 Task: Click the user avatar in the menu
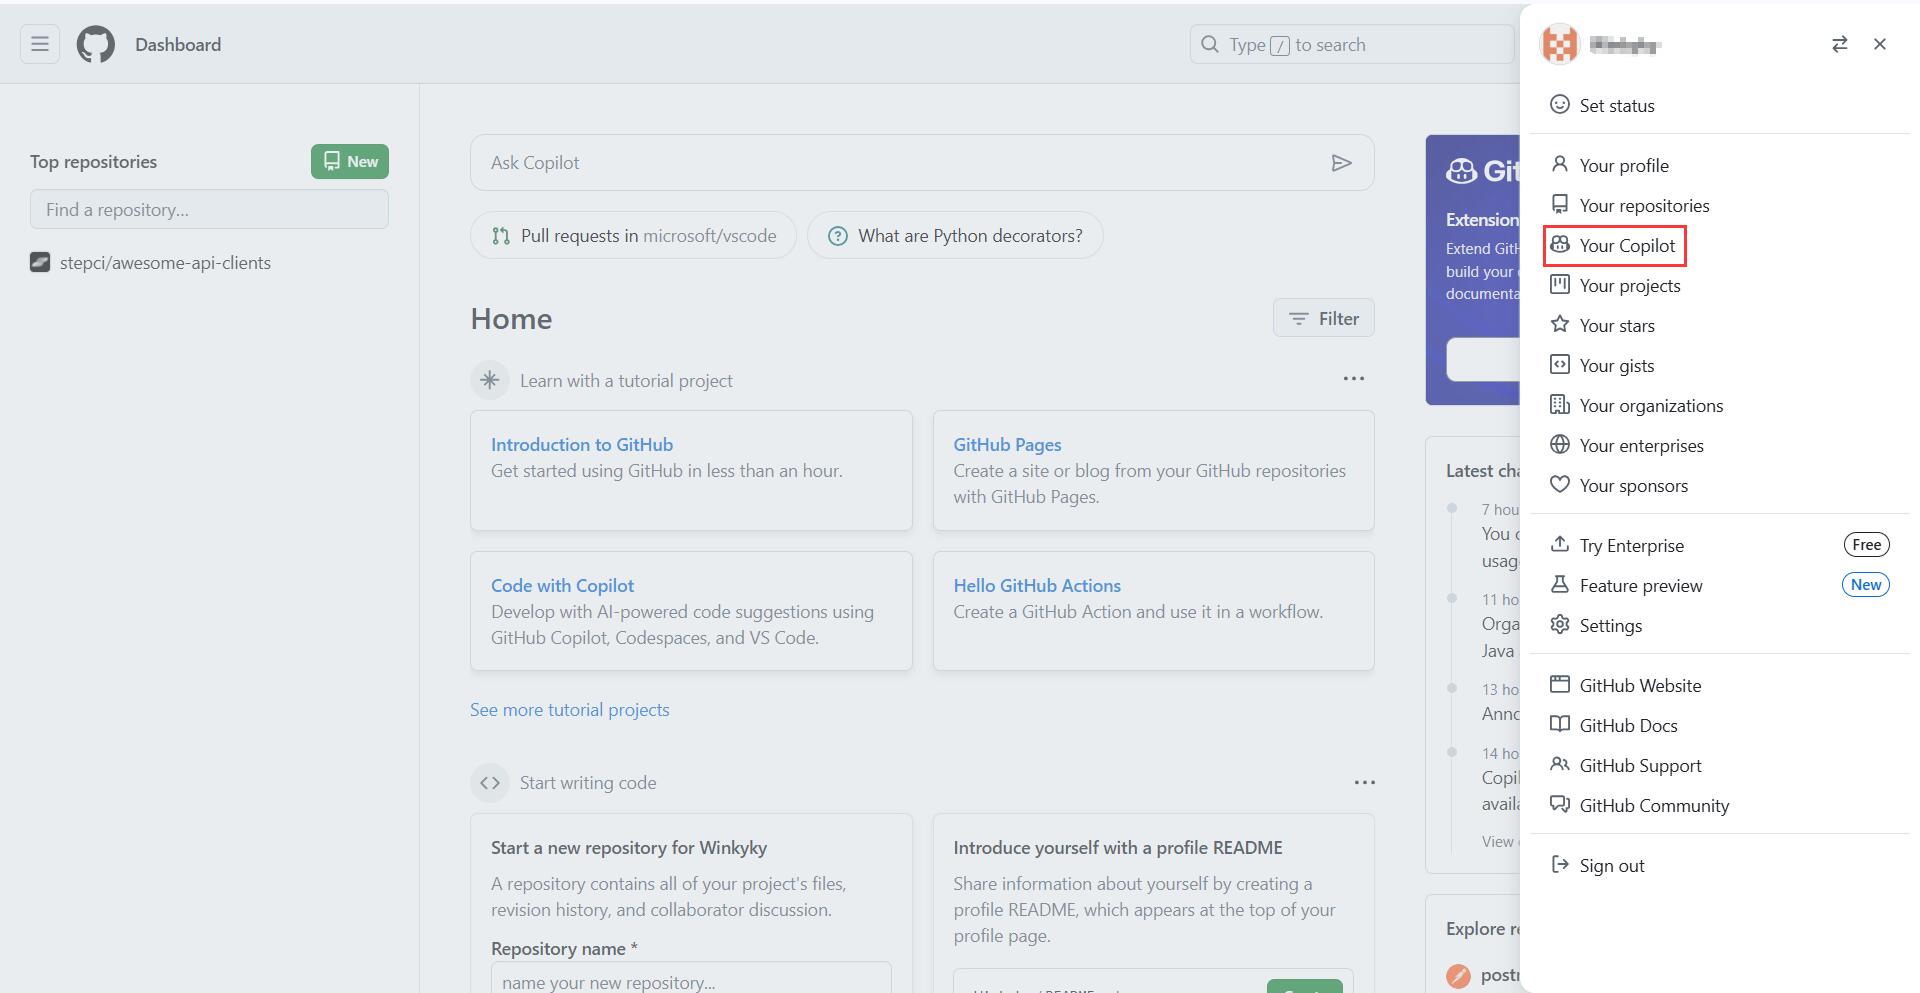tap(1560, 44)
